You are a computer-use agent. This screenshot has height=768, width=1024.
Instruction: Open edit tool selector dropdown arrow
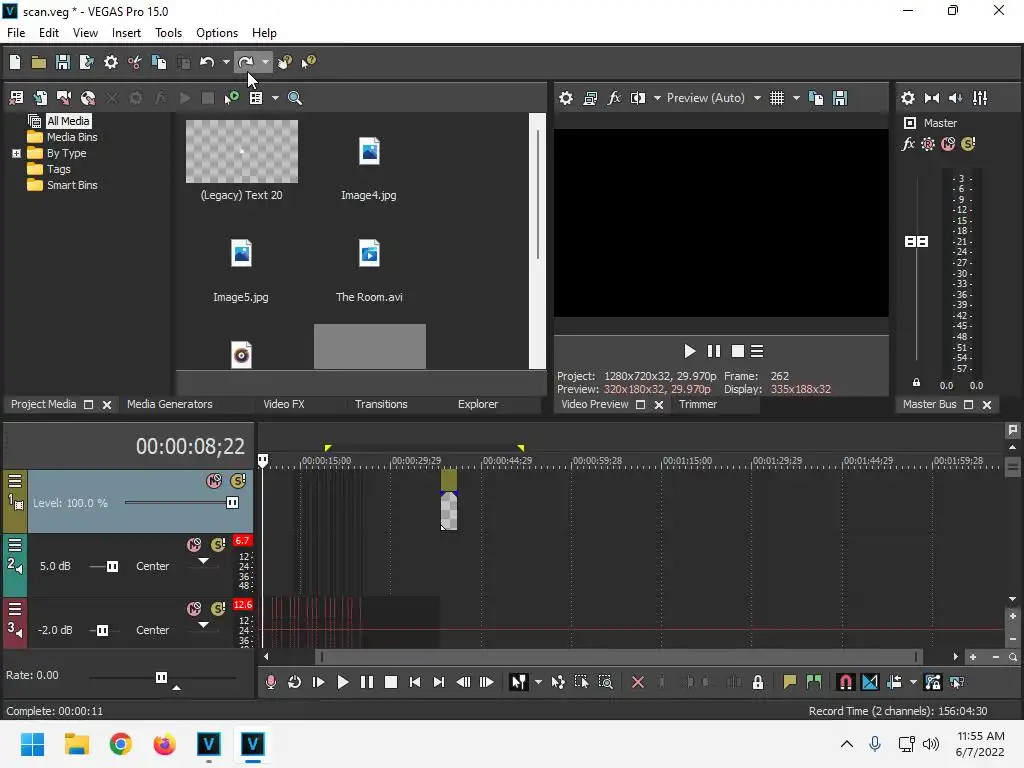538,682
